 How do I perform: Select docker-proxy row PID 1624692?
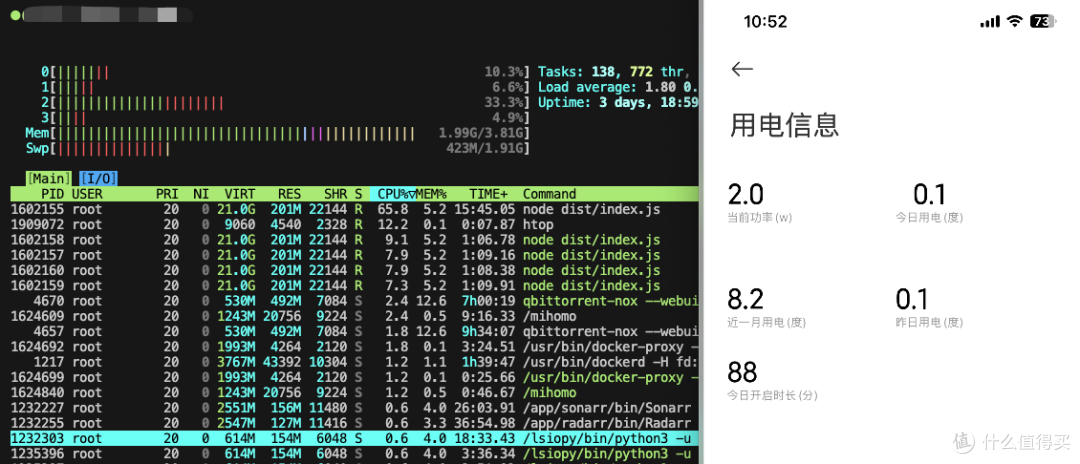354,346
